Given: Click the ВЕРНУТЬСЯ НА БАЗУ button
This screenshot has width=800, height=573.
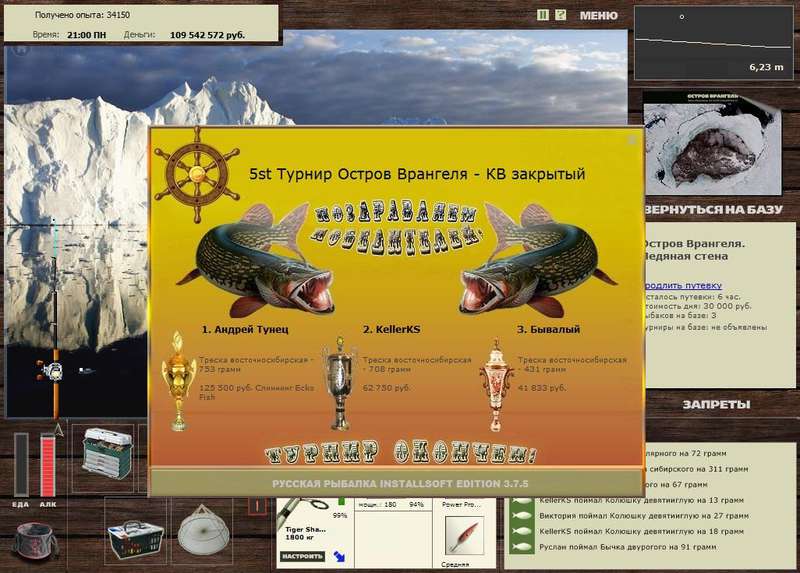Looking at the screenshot, I should coord(713,209).
